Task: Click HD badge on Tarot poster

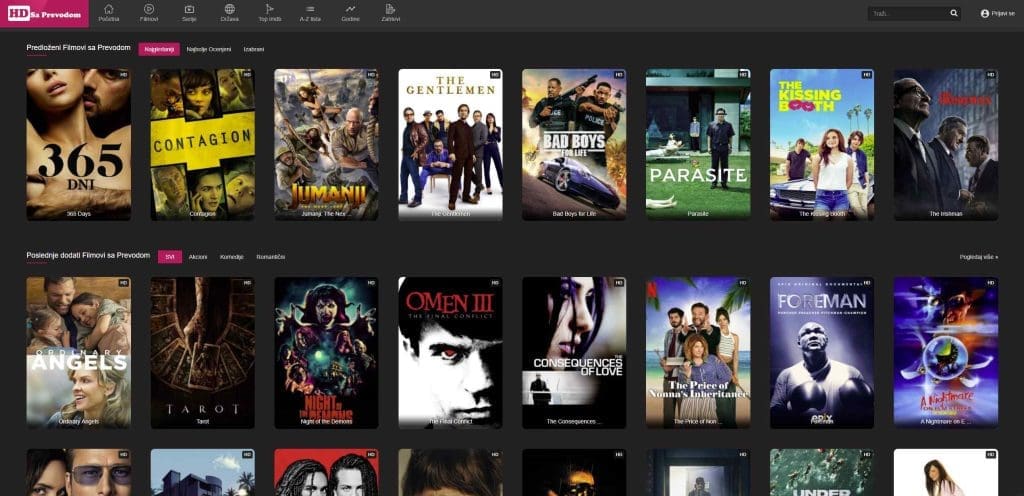Action: click(x=247, y=283)
